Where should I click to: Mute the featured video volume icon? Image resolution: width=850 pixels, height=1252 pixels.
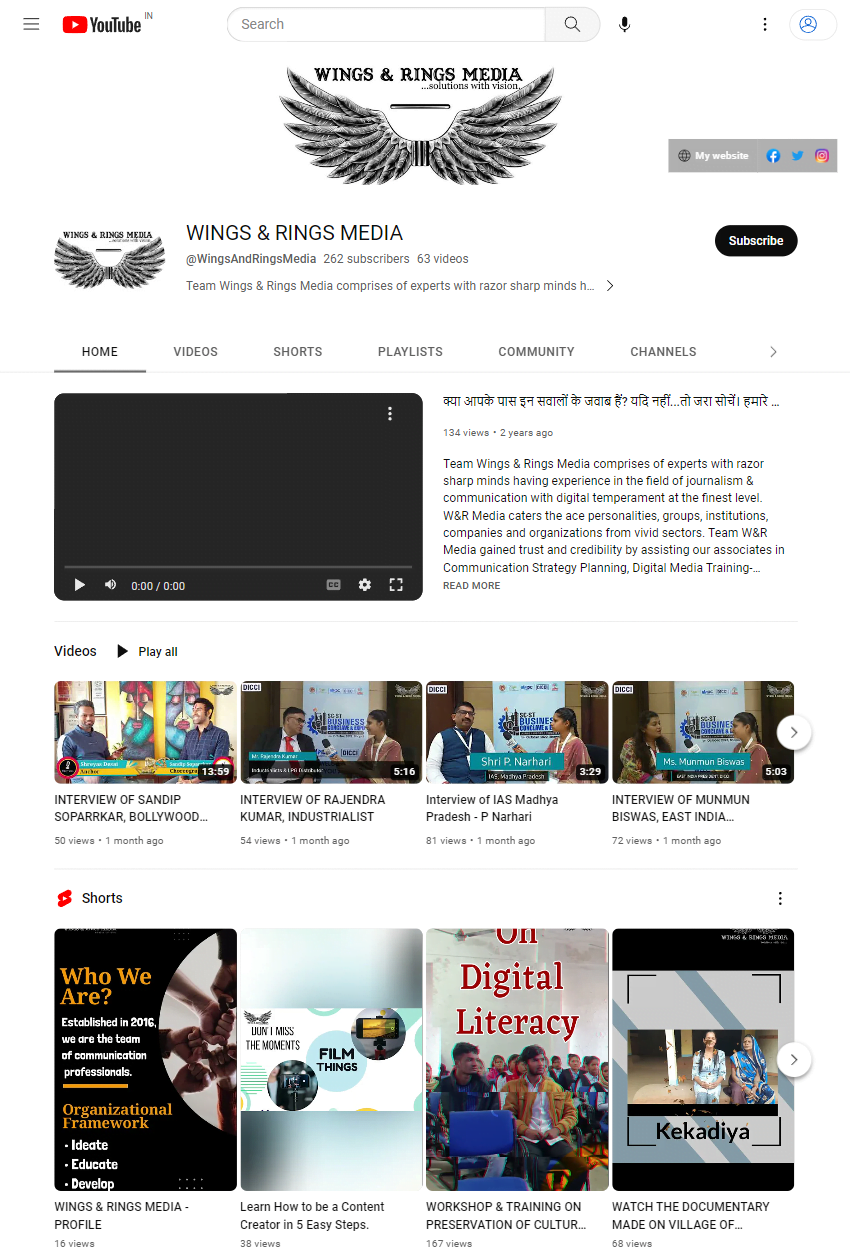(110, 585)
